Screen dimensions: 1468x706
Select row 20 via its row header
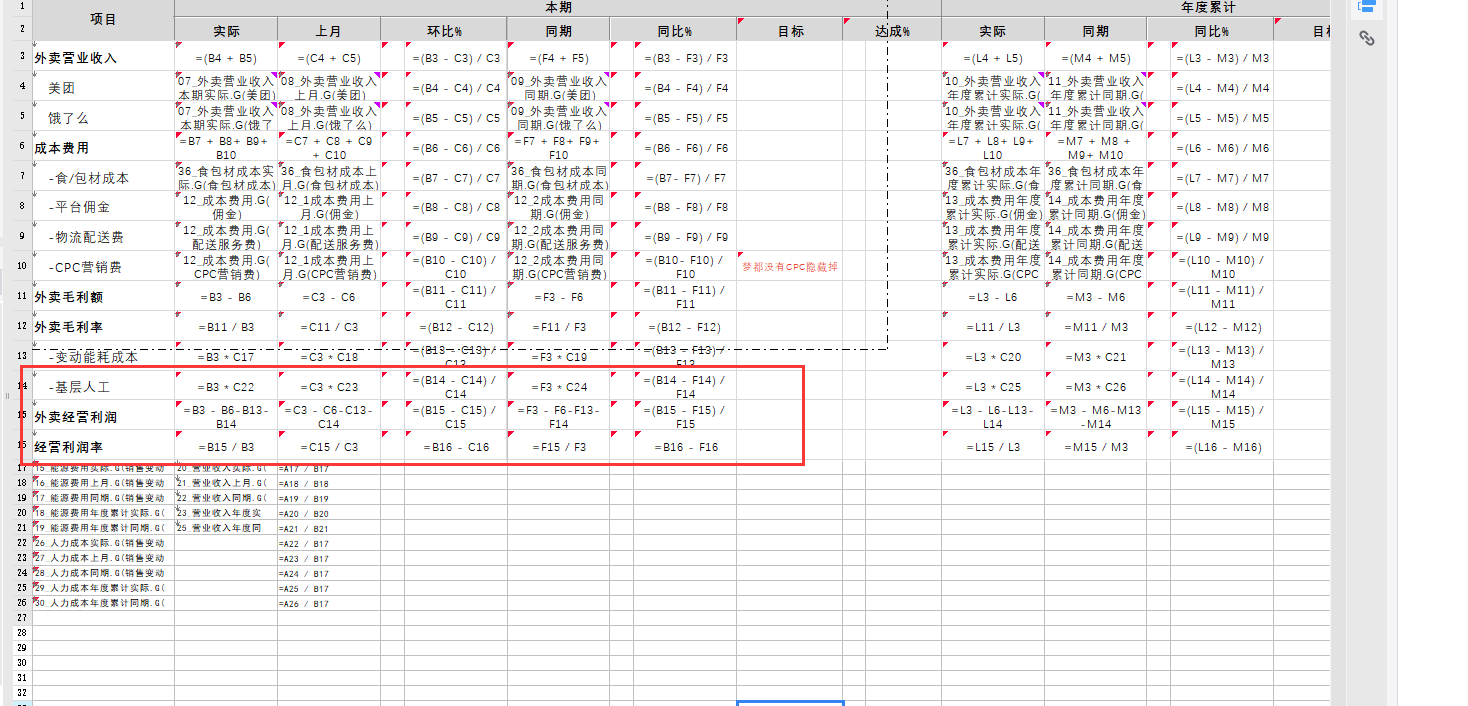(21, 513)
